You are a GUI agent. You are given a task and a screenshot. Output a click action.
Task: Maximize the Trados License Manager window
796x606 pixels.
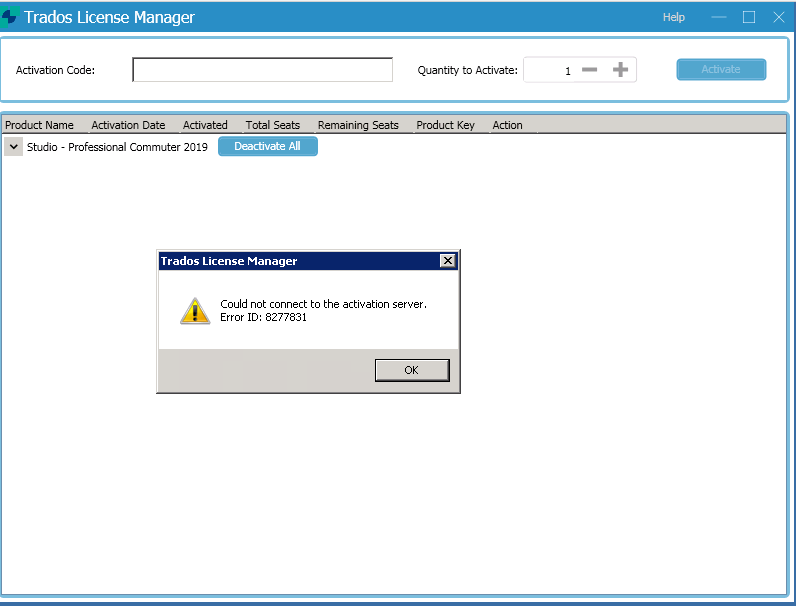pos(749,17)
